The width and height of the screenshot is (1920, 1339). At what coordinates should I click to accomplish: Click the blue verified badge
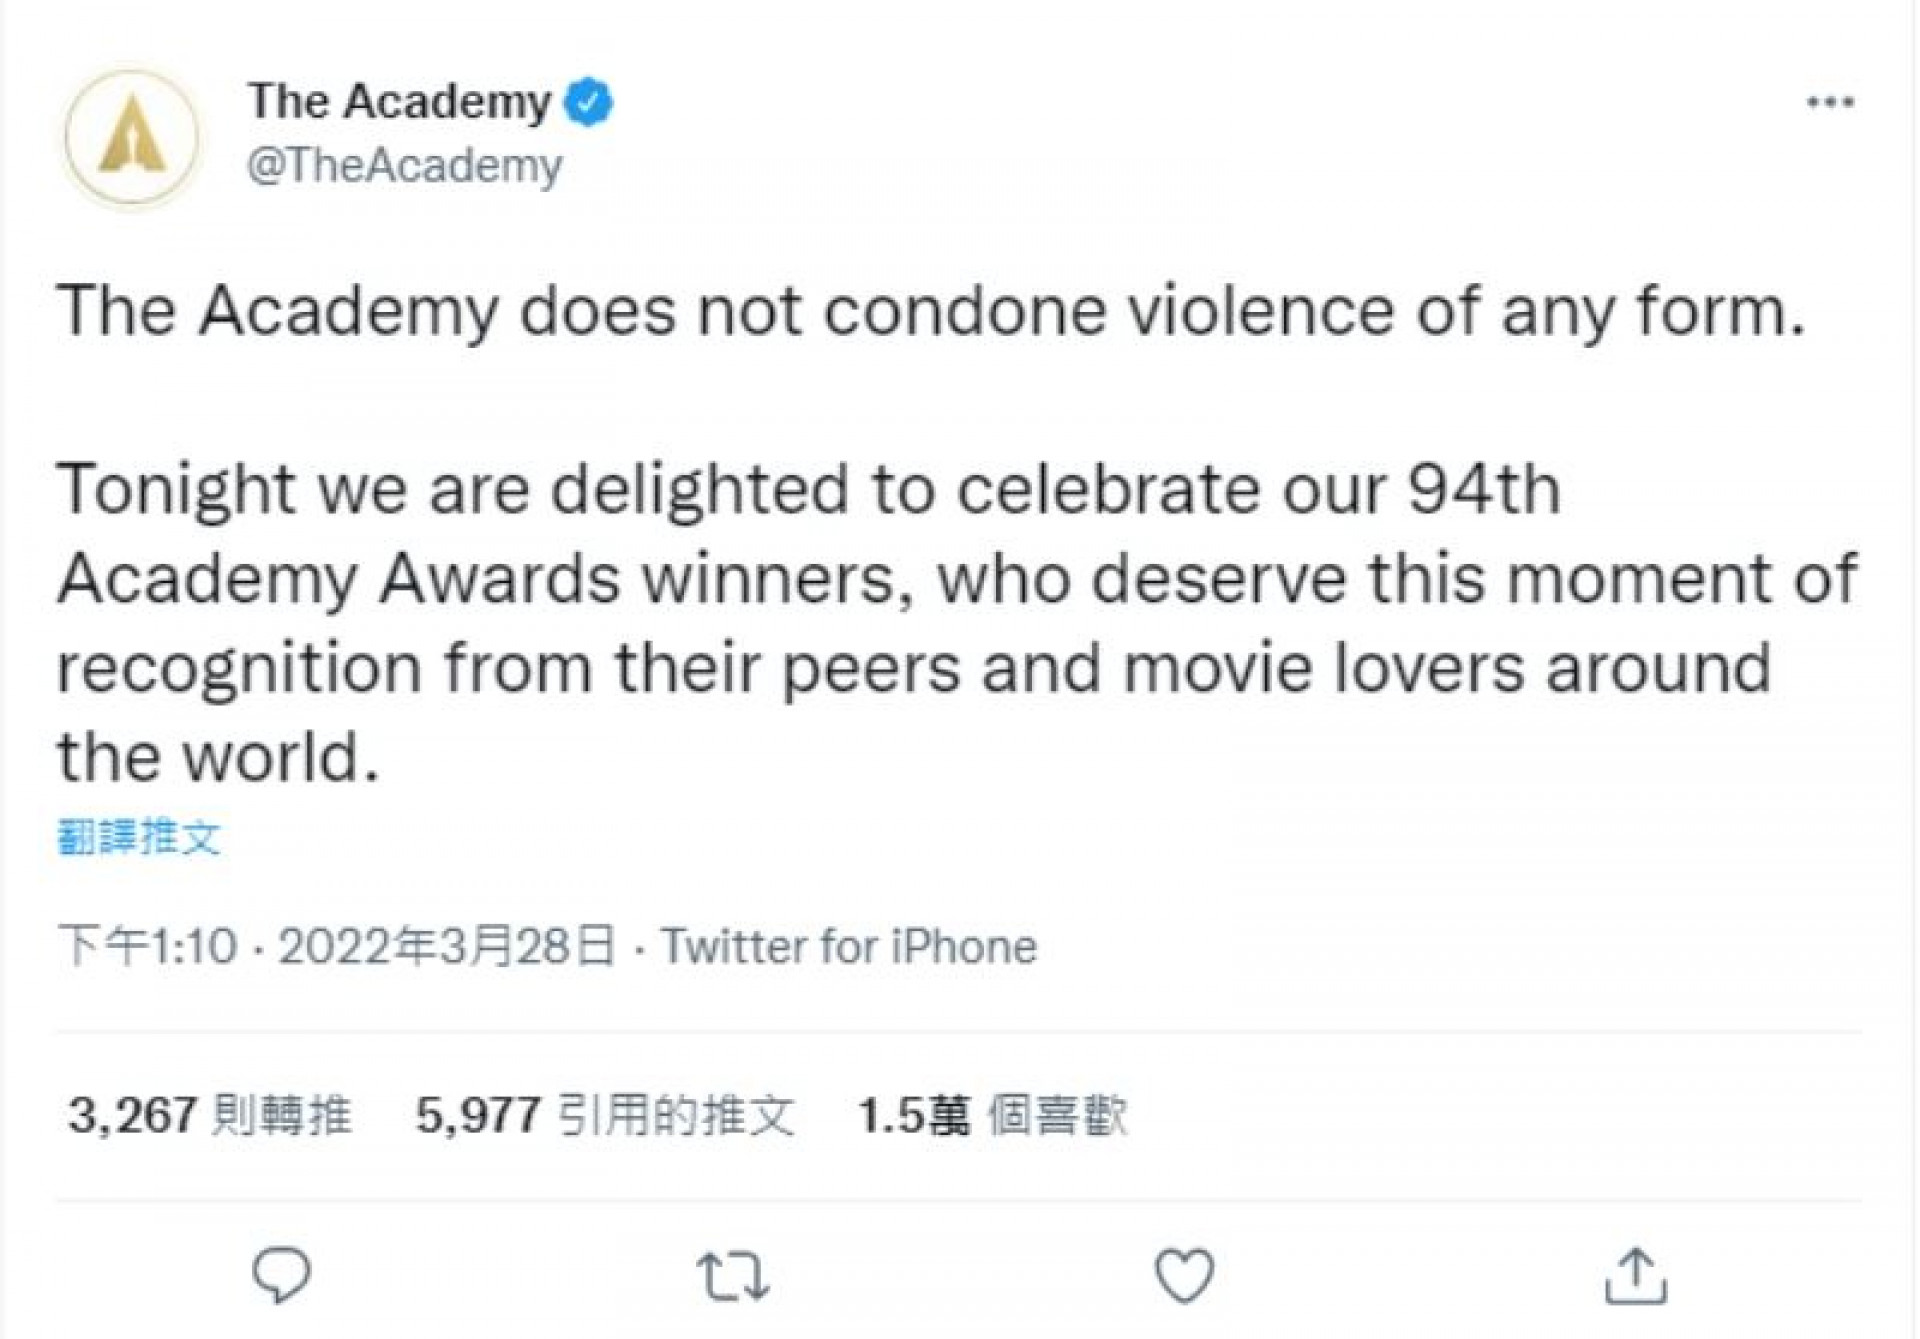pos(590,102)
